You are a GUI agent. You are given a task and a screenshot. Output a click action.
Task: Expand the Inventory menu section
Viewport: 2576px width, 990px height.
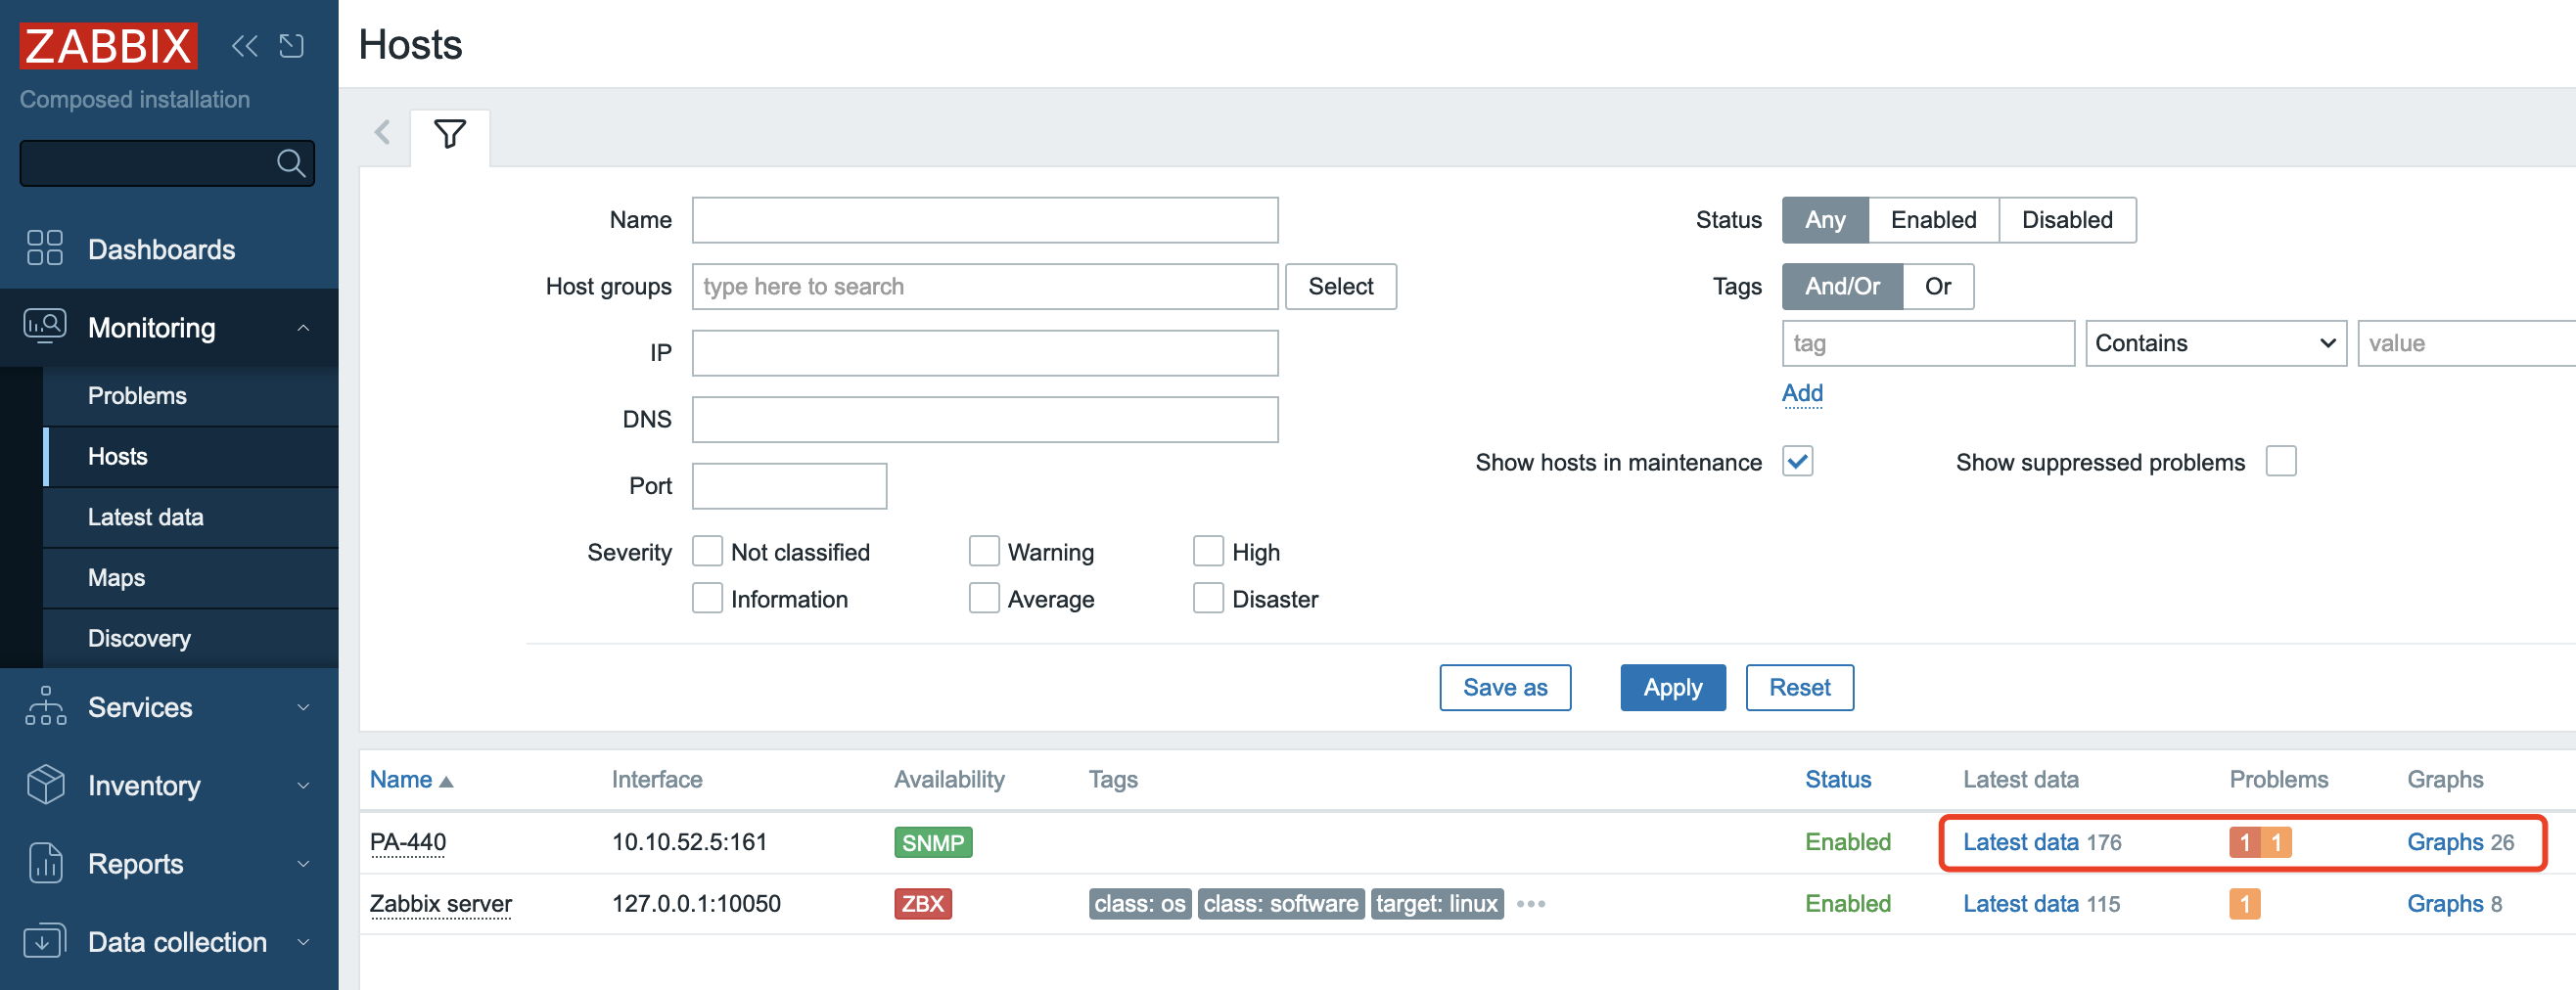click(303, 785)
